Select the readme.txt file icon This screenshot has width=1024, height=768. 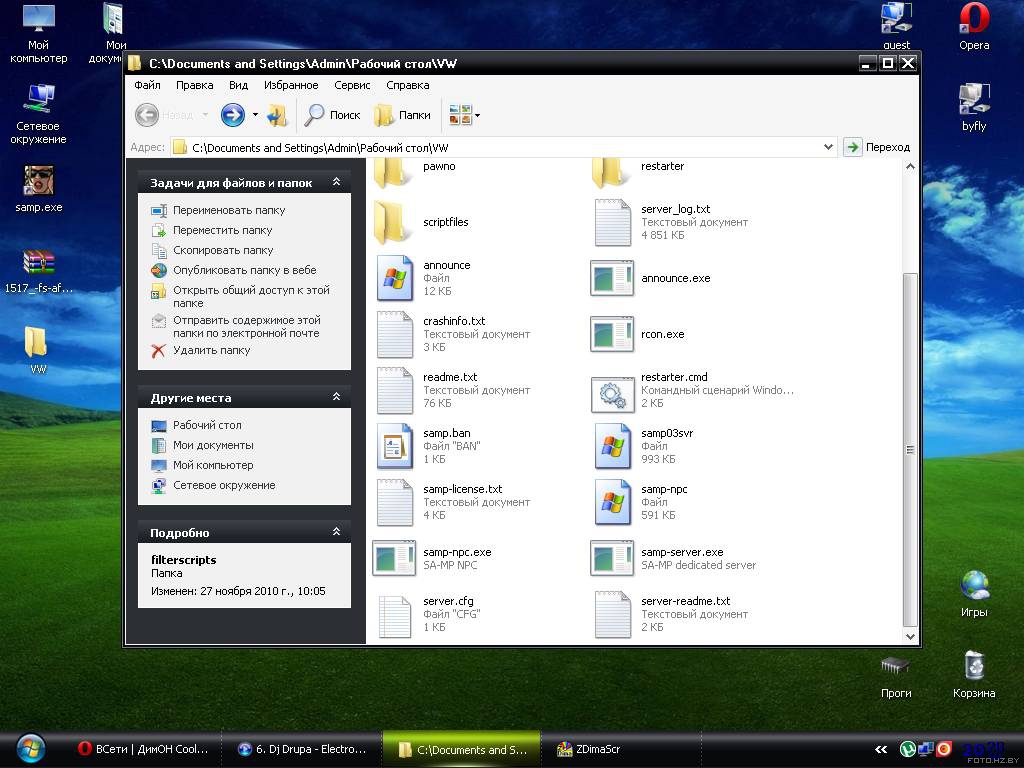coord(394,391)
